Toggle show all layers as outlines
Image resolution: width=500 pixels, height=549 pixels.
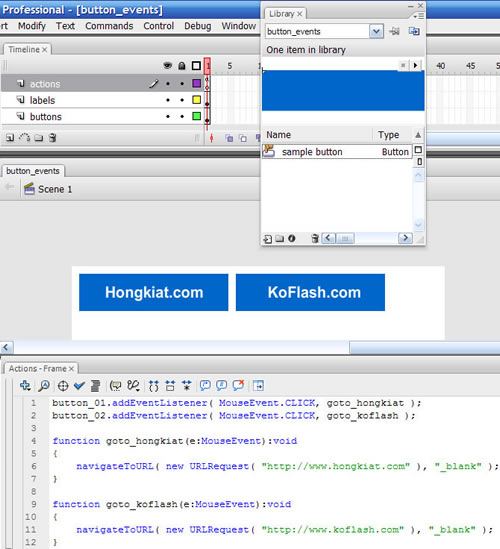pos(196,66)
